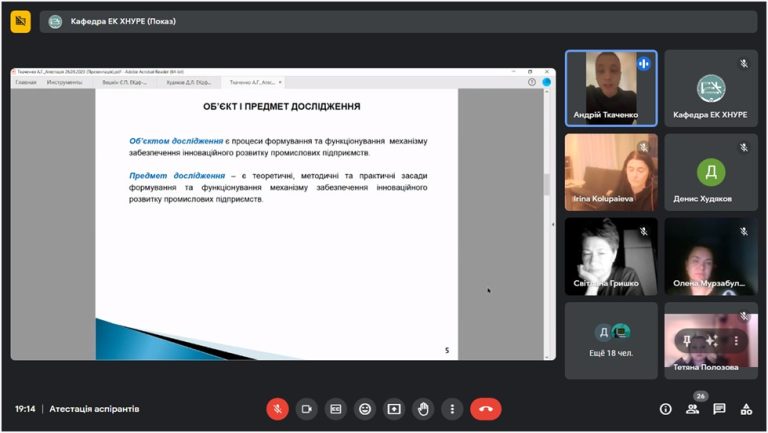Click the Атестація аспірантів meeting name
The height and width of the screenshot is (433, 768).
(94, 409)
